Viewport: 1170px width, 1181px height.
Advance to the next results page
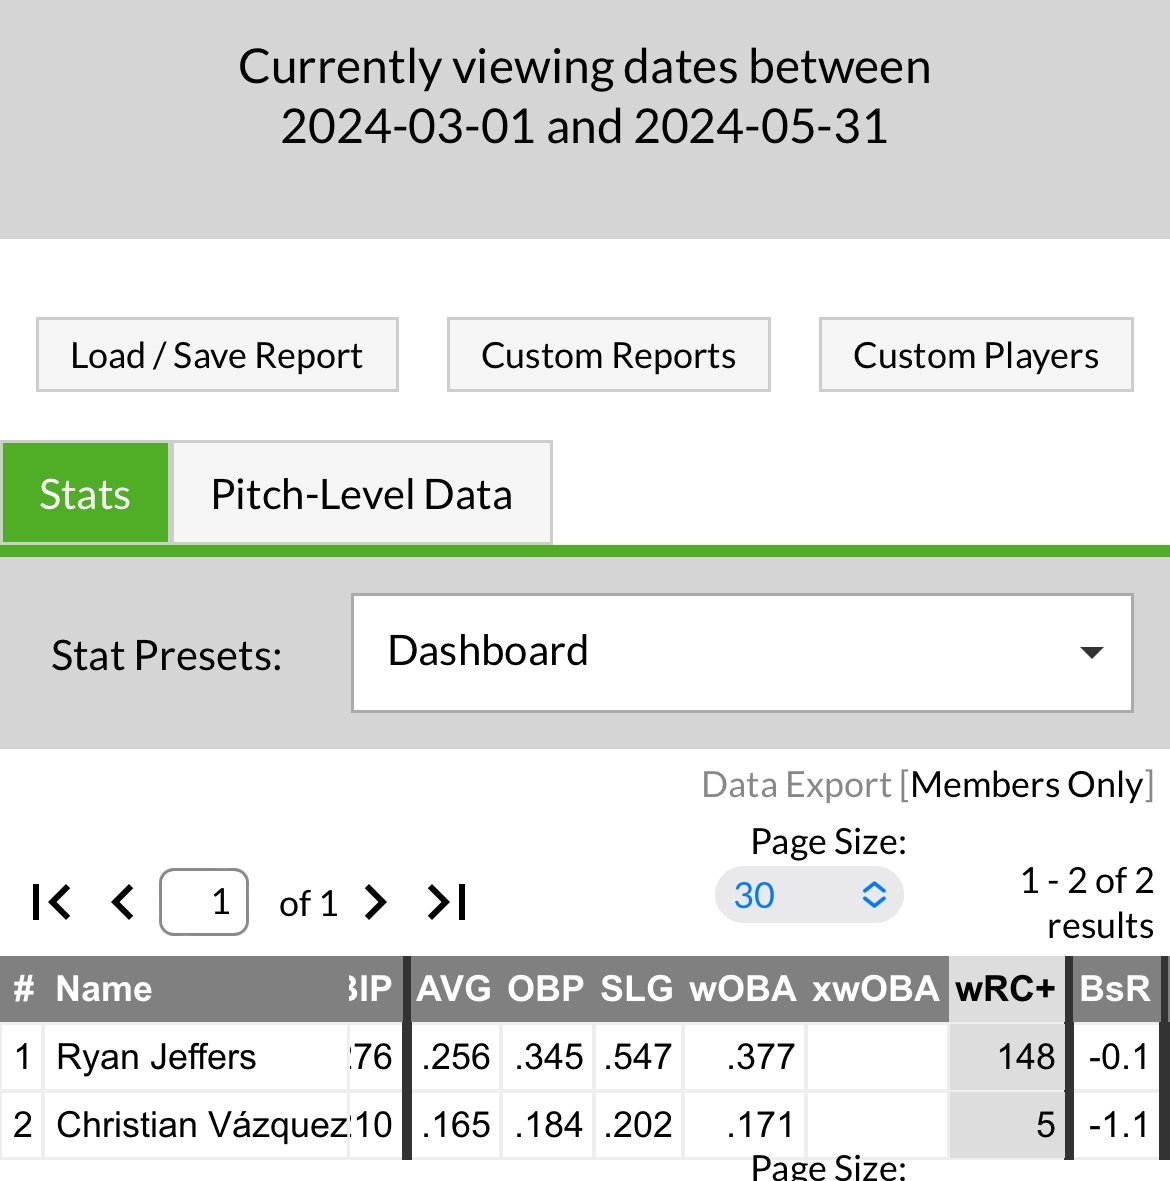pos(375,902)
